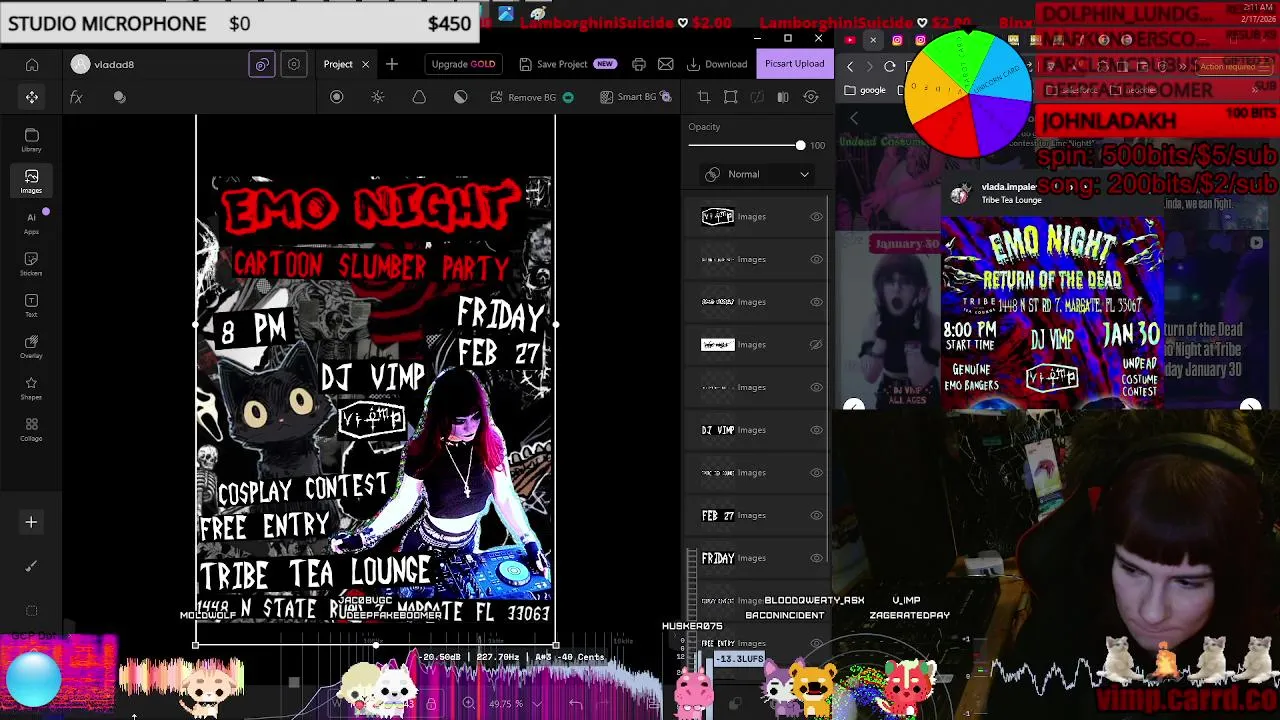This screenshot has width=1280, height=720.
Task: Open the Shapes sidebar panel
Action: point(32,389)
